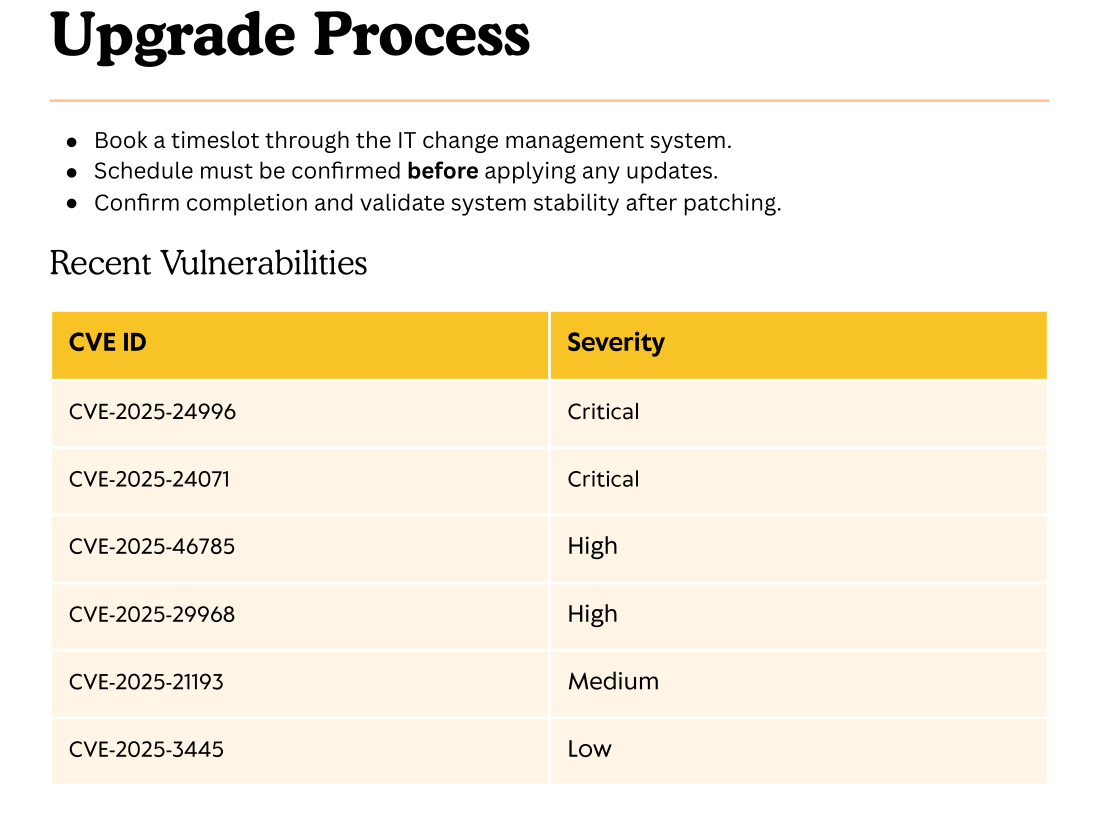1098x827 pixels.
Task: Select the High severity for CVE-2025-29968
Action: 593,614
